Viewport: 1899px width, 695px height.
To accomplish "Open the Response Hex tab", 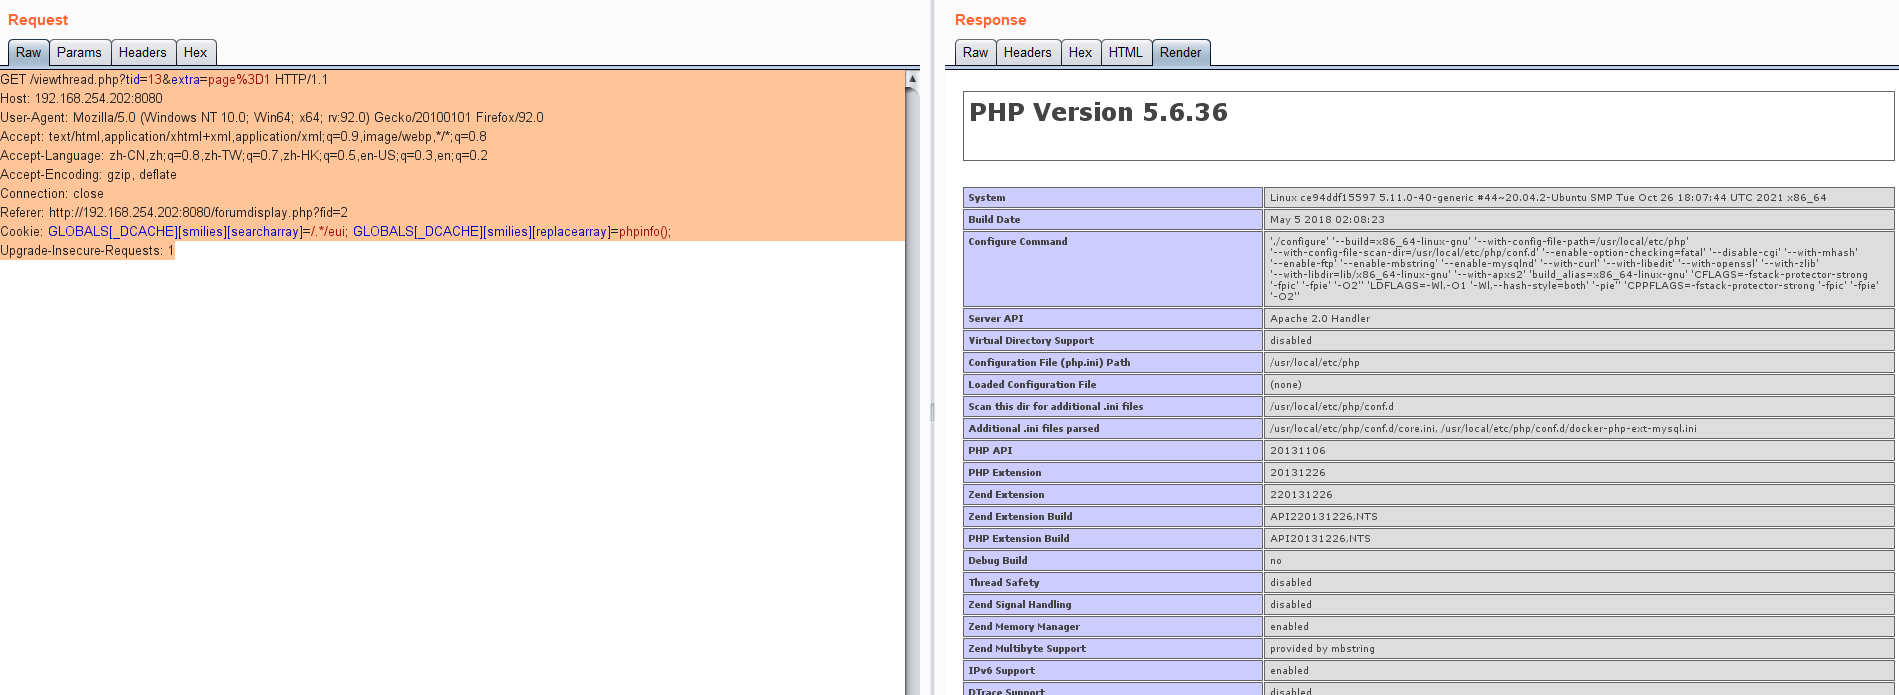I will click(x=1081, y=53).
